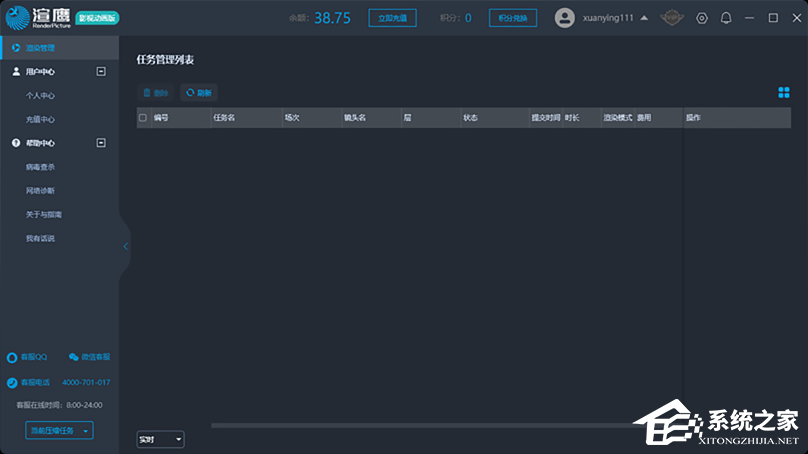Collapse the 帮助中心 section
Viewport: 808px width, 454px height.
tap(101, 143)
